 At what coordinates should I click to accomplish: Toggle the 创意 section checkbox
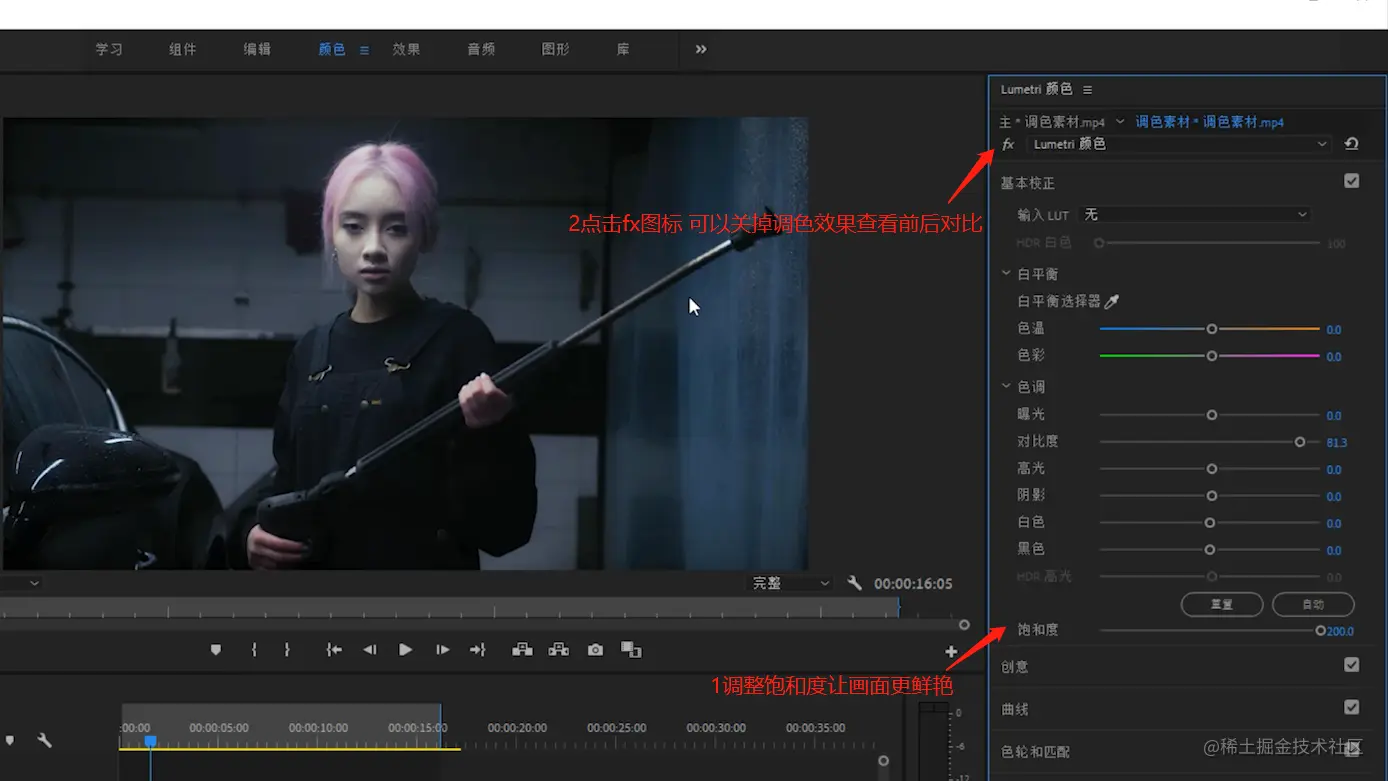pos(1352,665)
